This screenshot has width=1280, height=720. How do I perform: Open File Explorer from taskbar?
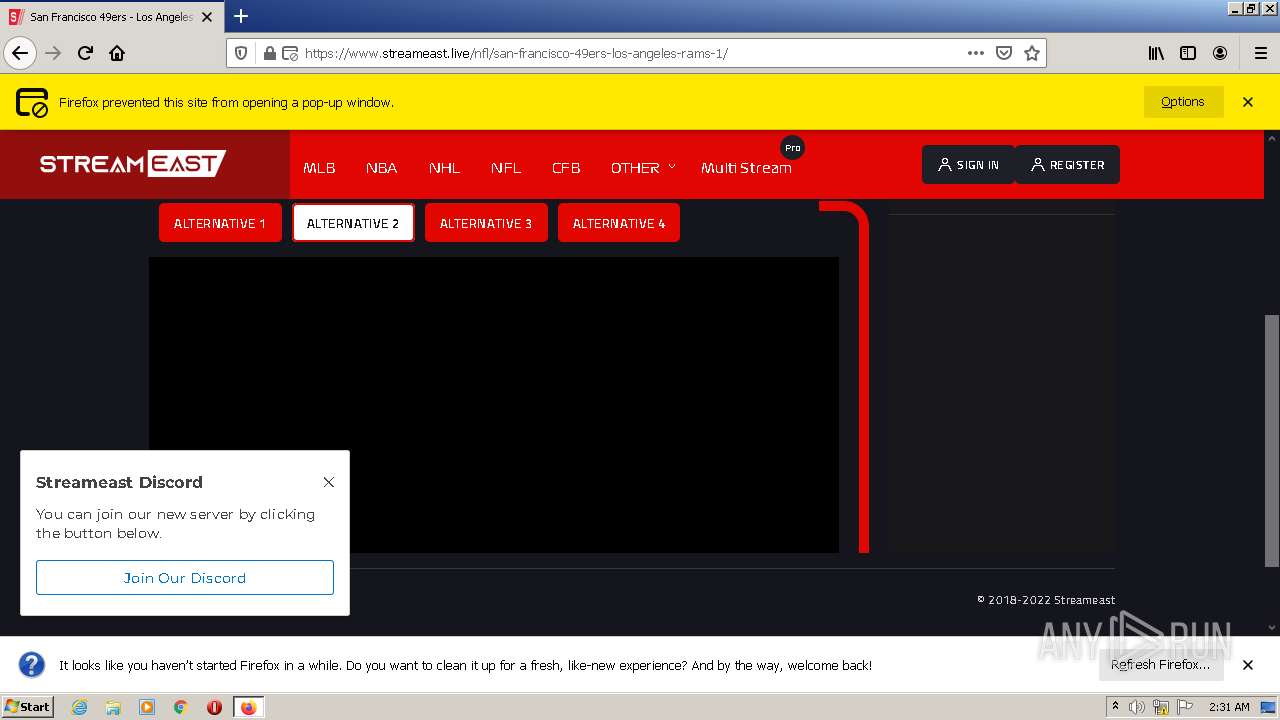click(113, 707)
